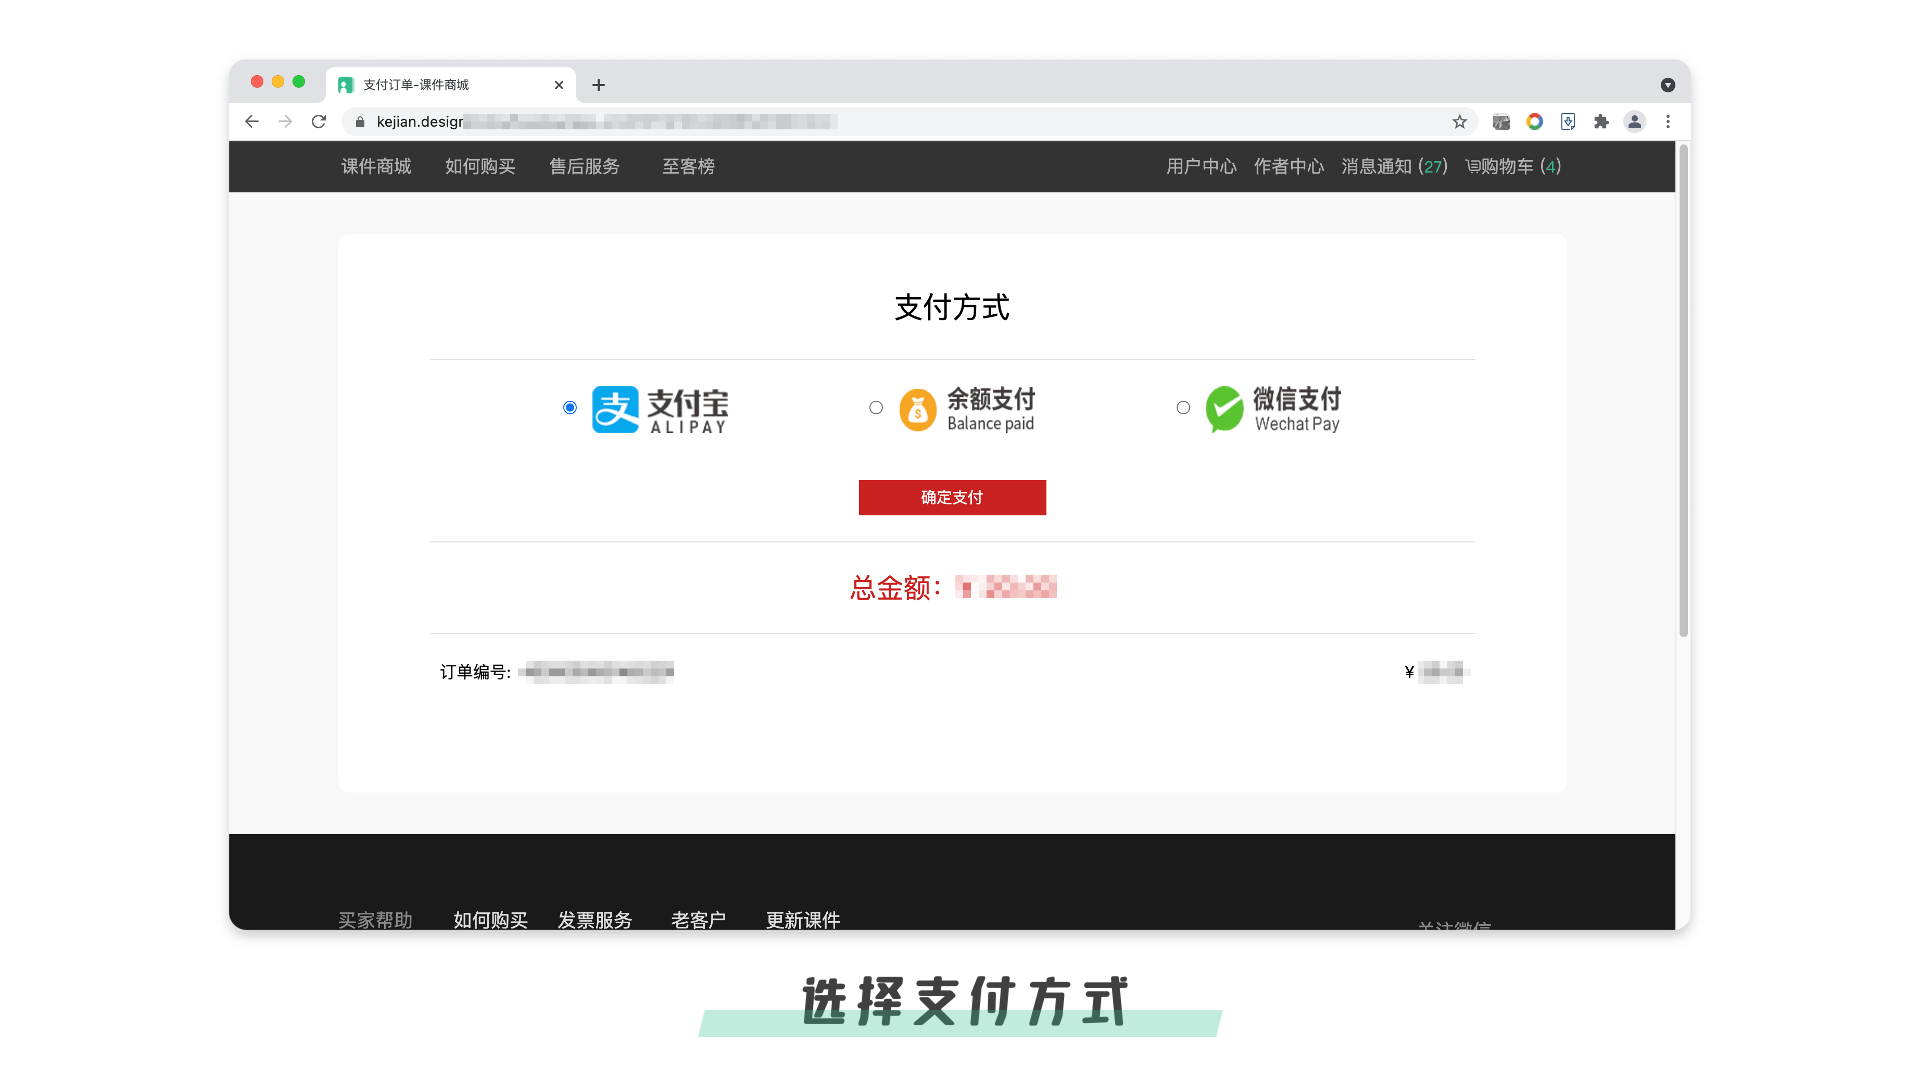Open 至客榜 in the top navigation

688,166
